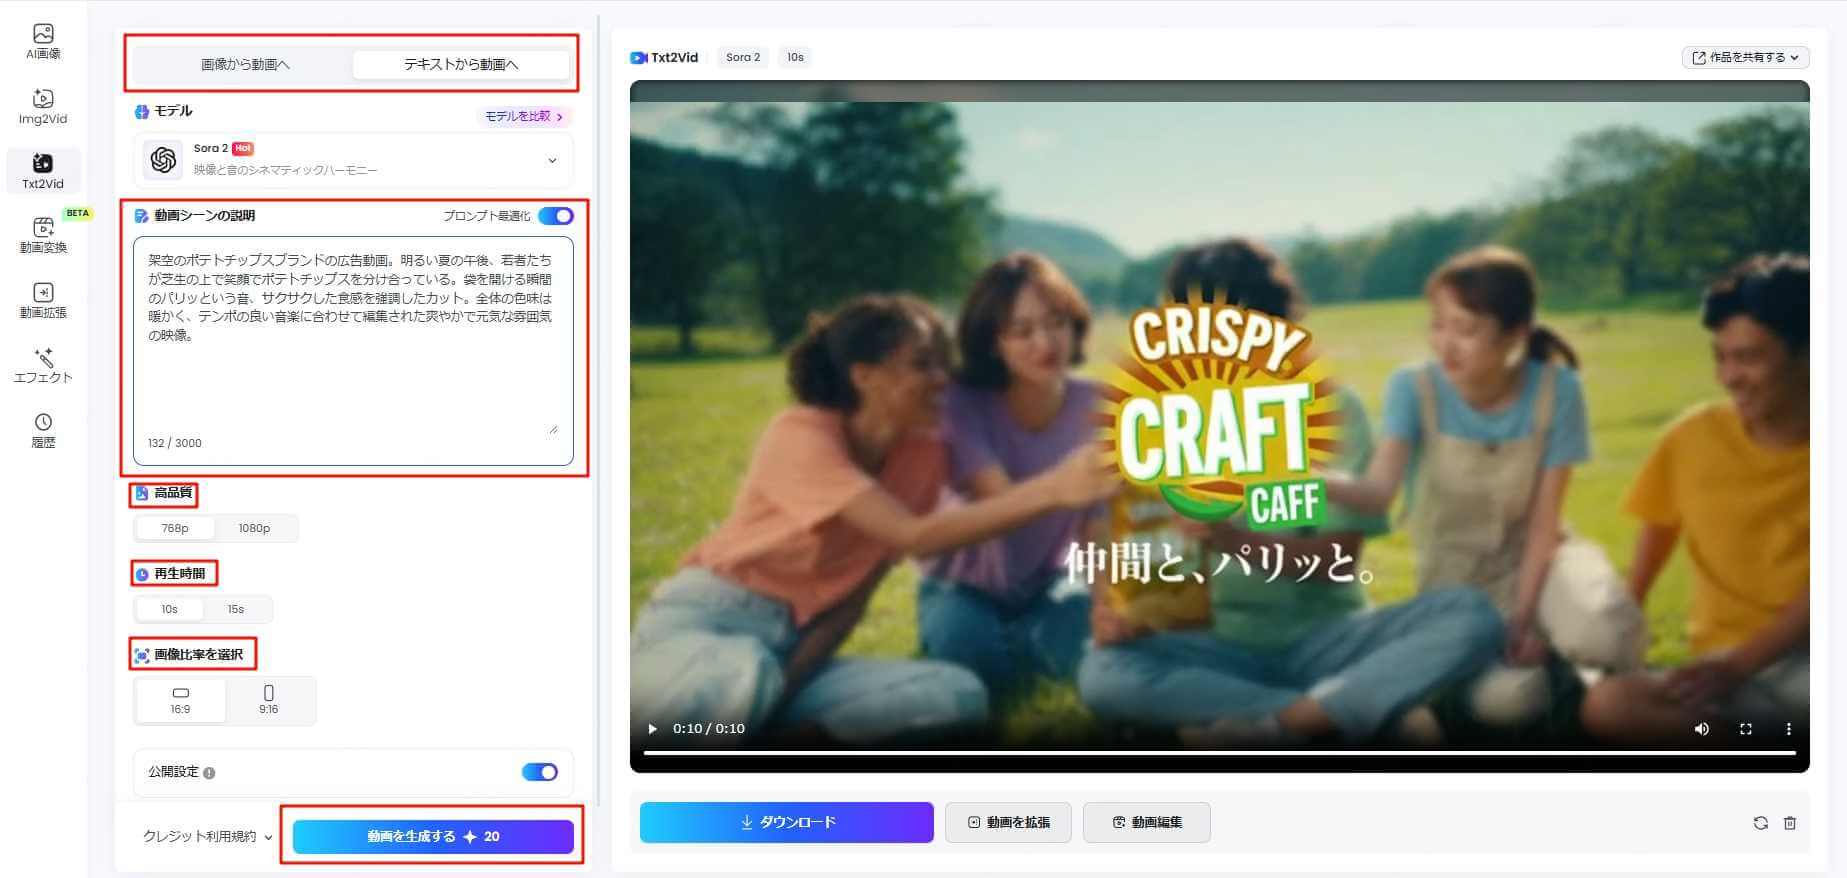This screenshot has height=878, width=1847.
Task: Click inside the scene description text area
Action: (x=353, y=351)
